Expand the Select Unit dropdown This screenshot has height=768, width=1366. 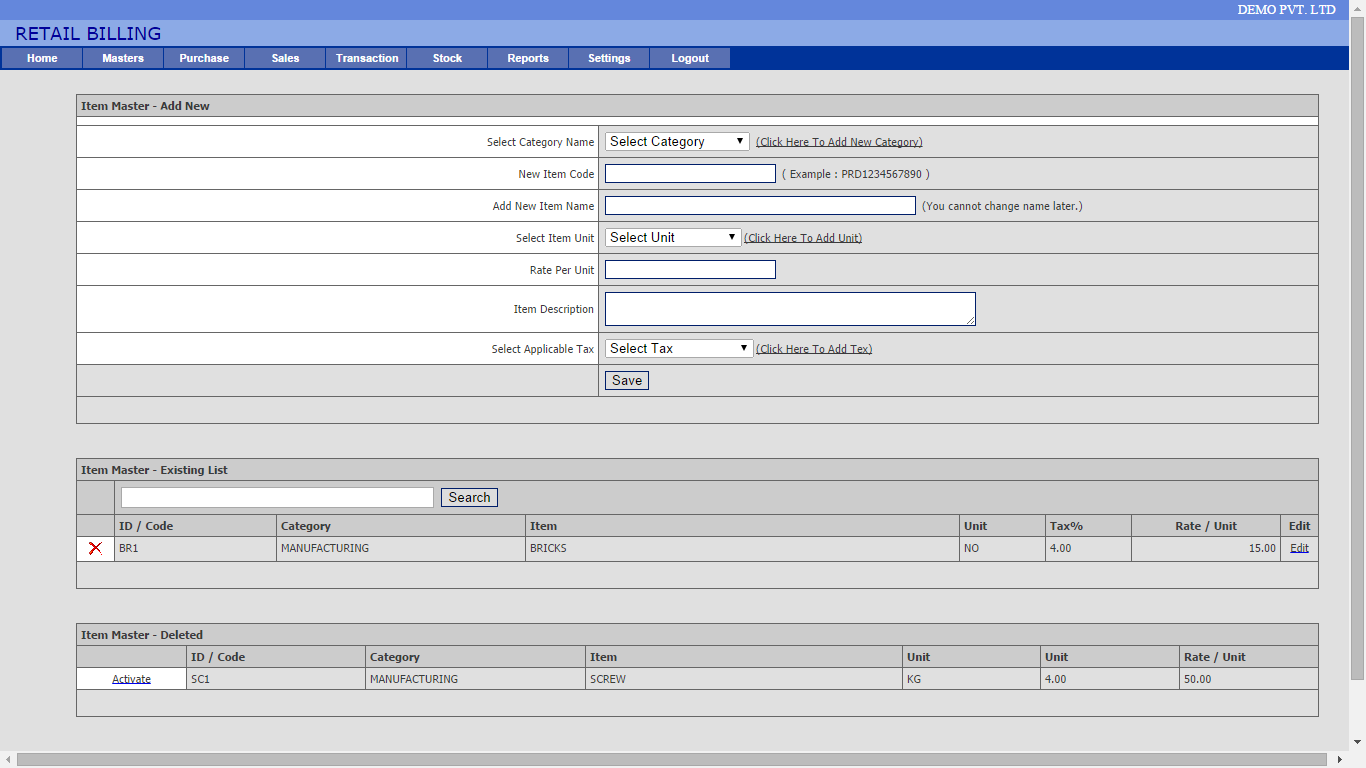[x=673, y=238]
